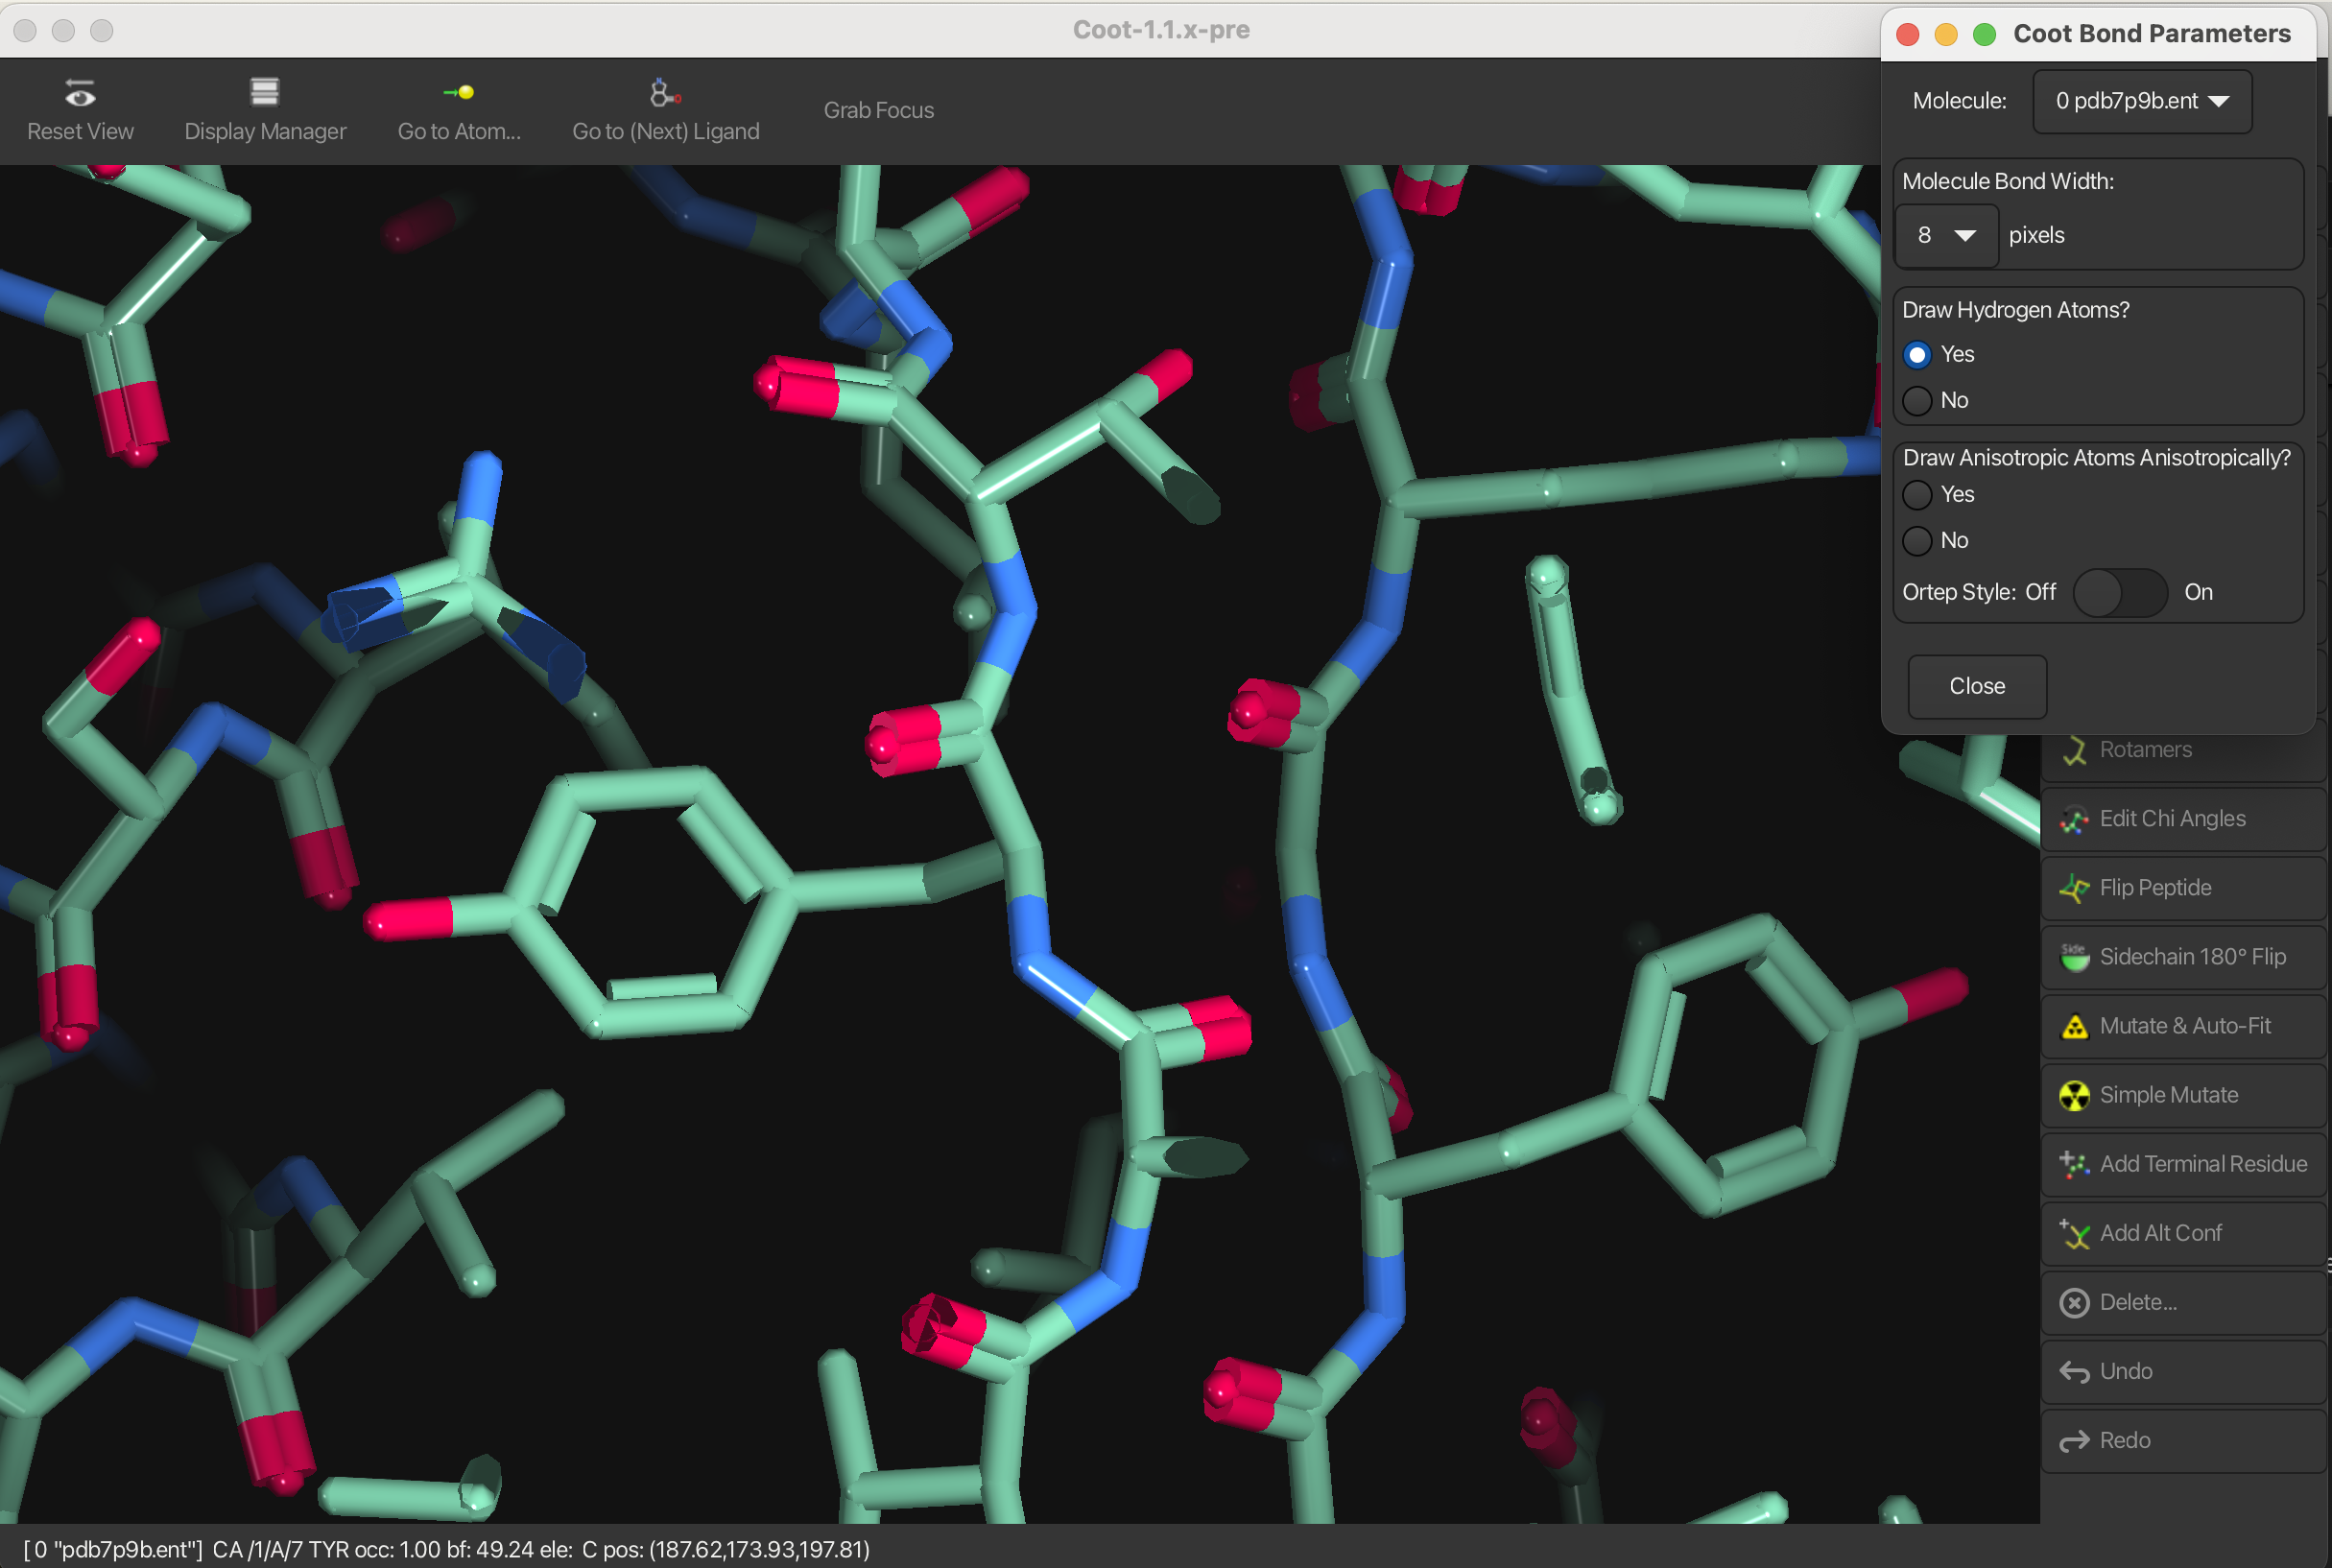Click Grab Focus in the toolbar
2332x1568 pixels.
878,110
